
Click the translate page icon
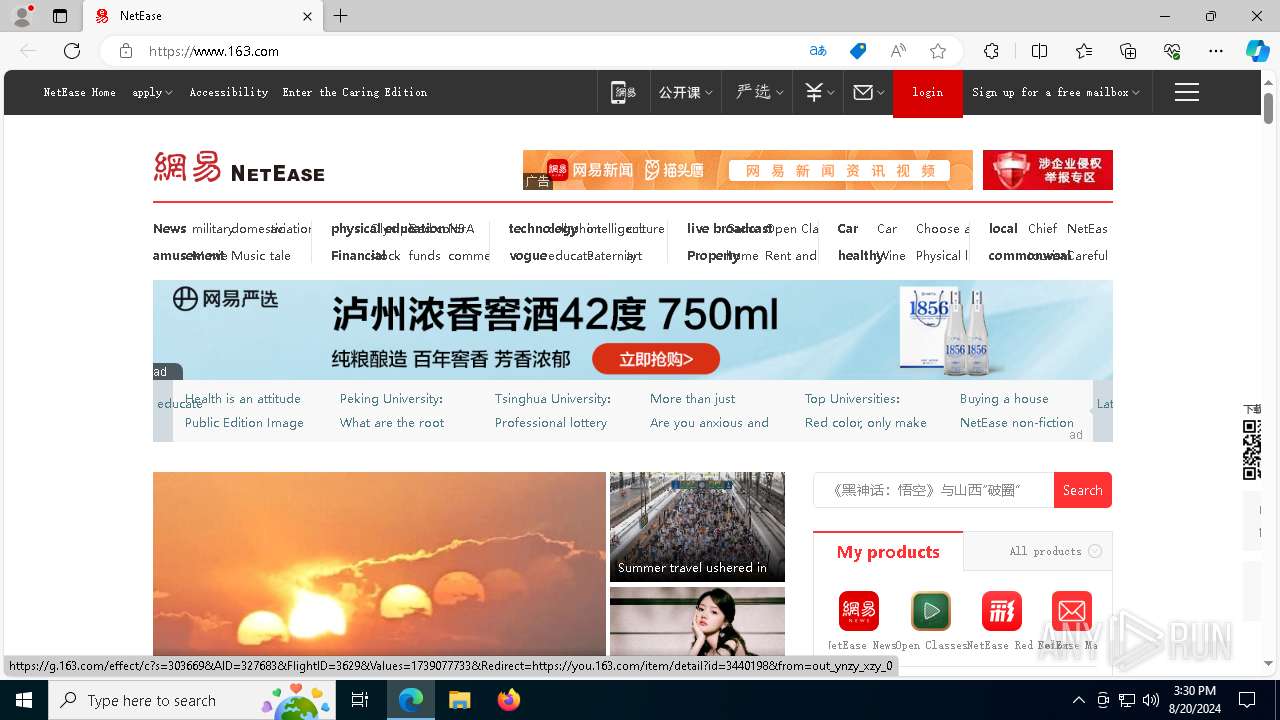(818, 51)
